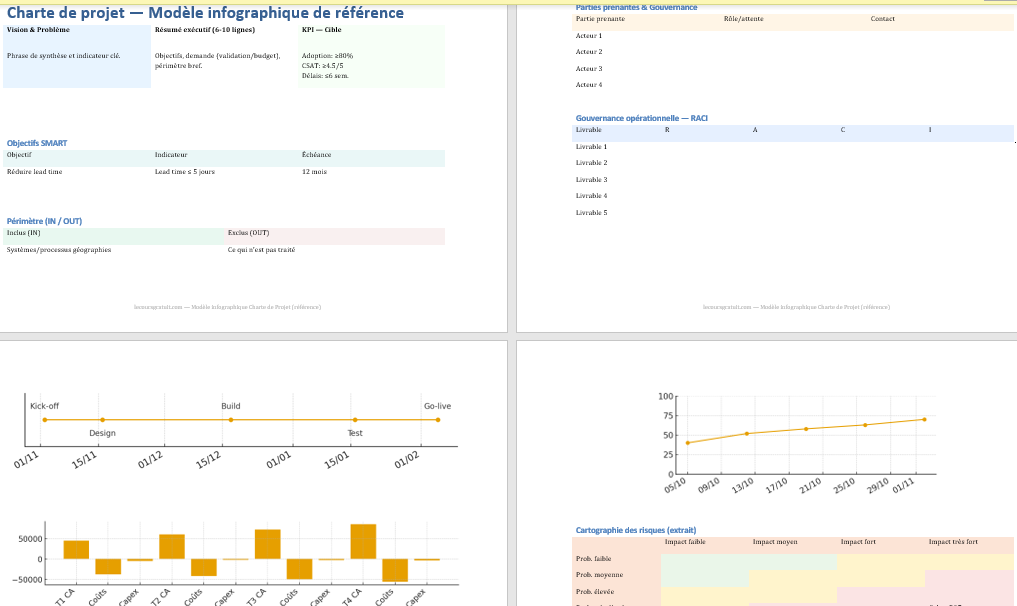1017x606 pixels.
Task: Click the T1 CA bar in the bar chart
Action: [x=76, y=549]
